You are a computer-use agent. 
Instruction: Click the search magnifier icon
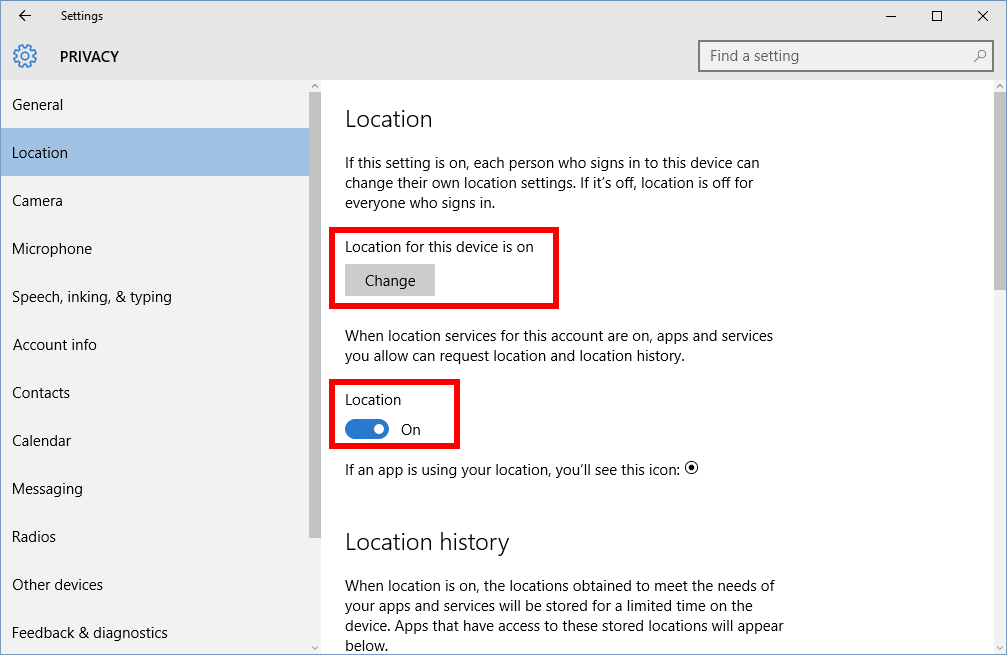(980, 56)
